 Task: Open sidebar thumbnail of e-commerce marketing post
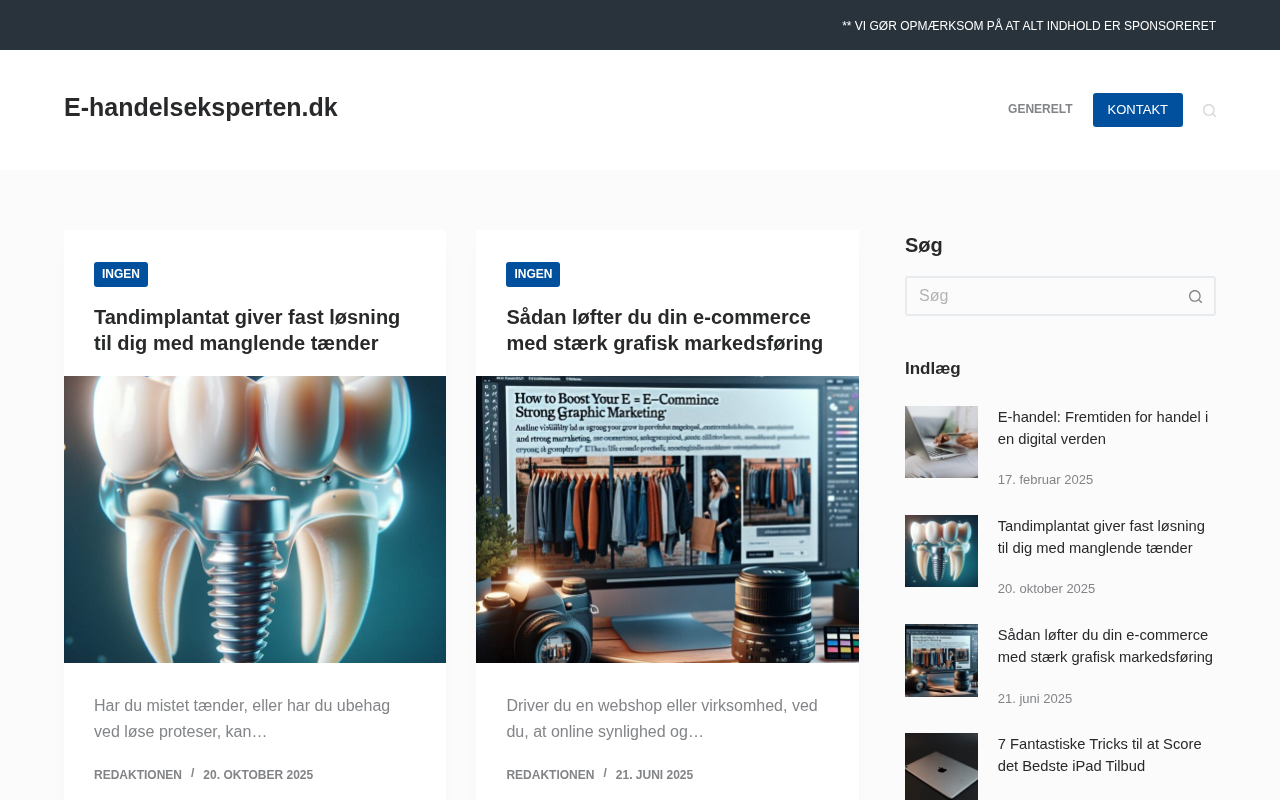[941, 660]
